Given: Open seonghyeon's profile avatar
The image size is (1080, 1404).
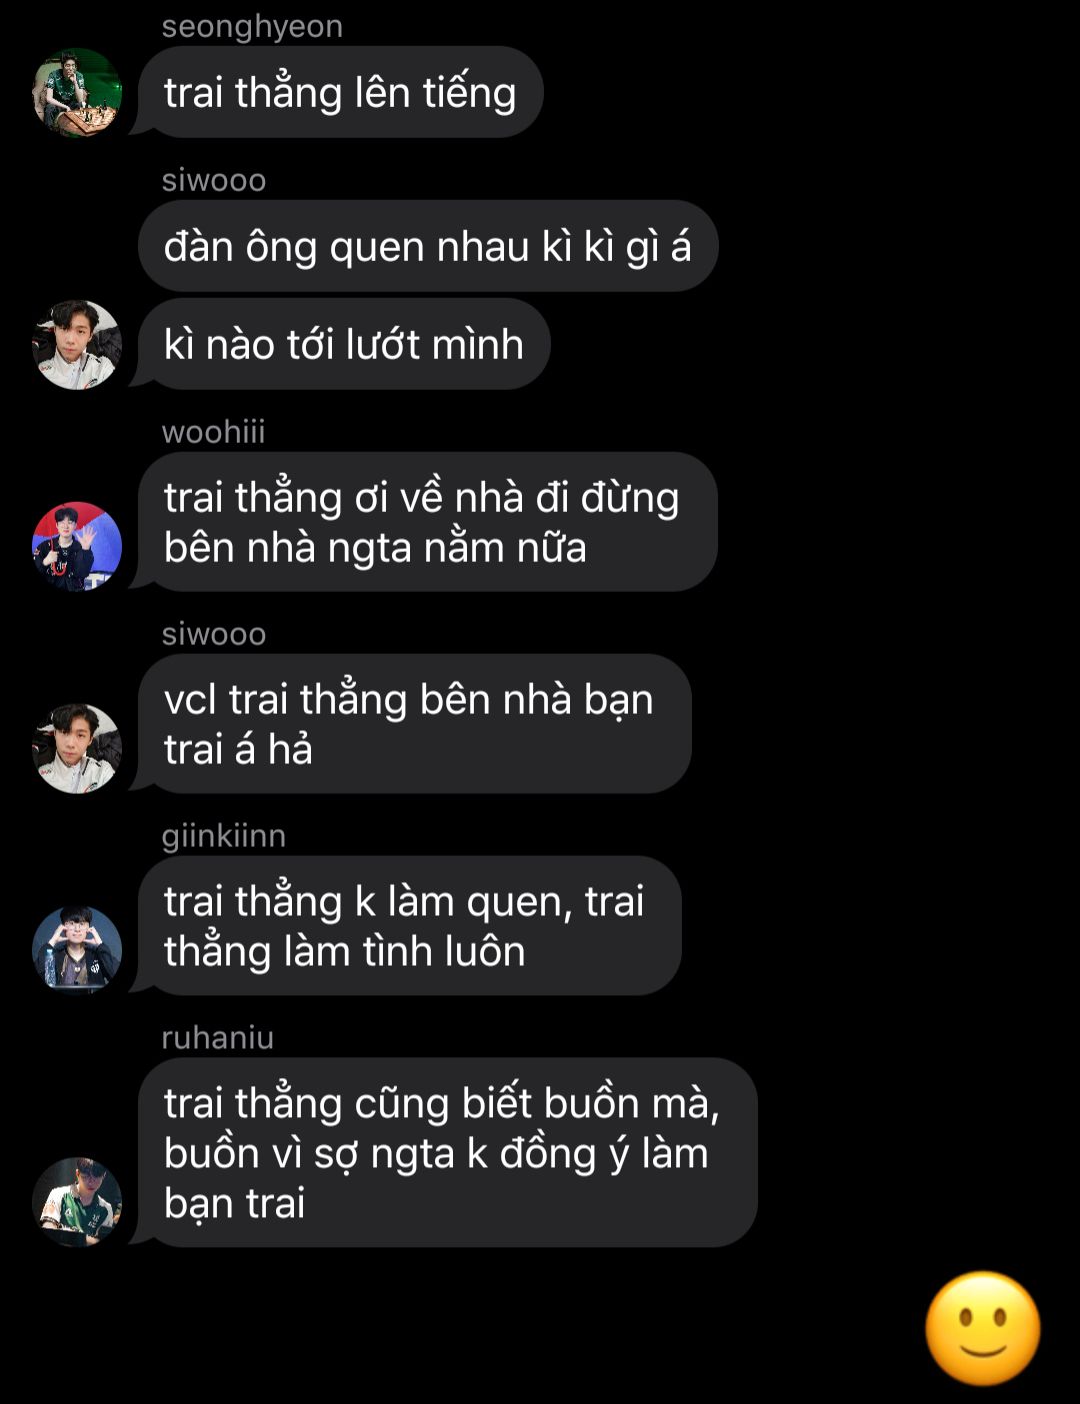Looking at the screenshot, I should (77, 92).
